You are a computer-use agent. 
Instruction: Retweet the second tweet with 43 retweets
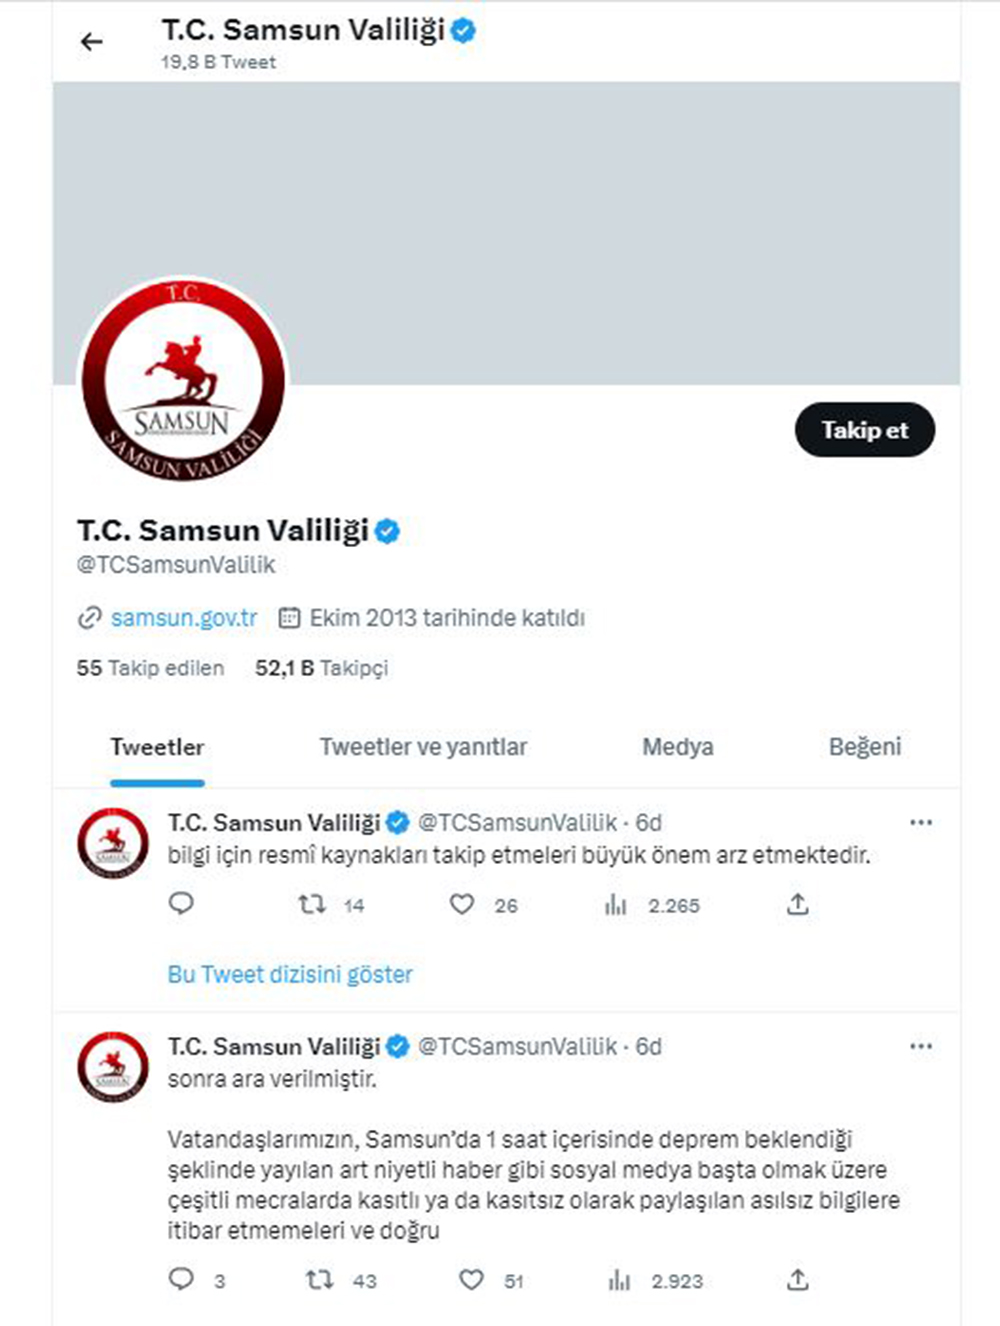tap(319, 1280)
